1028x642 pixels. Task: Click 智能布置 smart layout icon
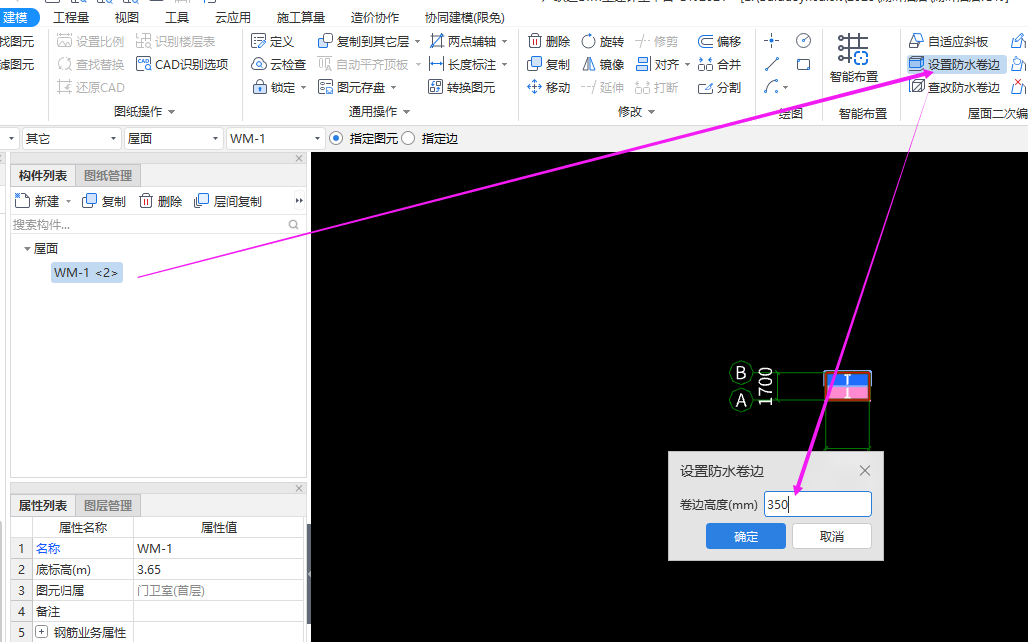(853, 50)
